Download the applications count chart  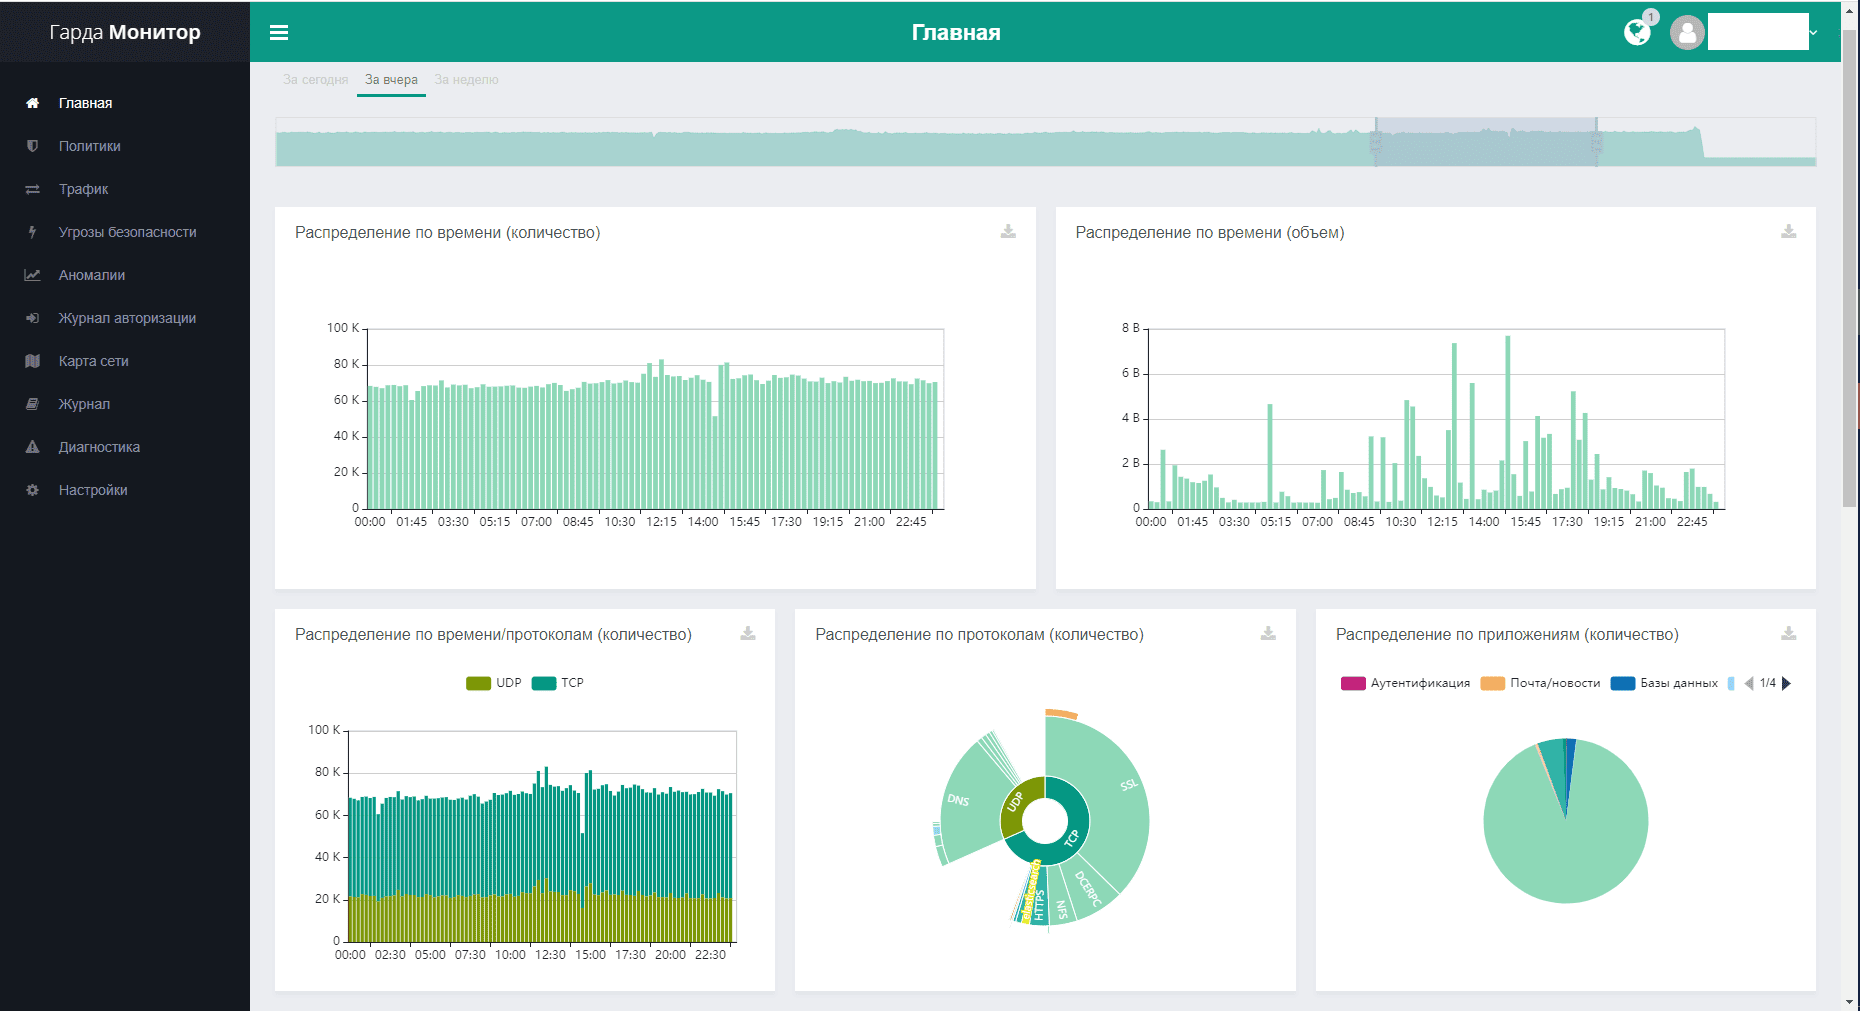tap(1788, 634)
